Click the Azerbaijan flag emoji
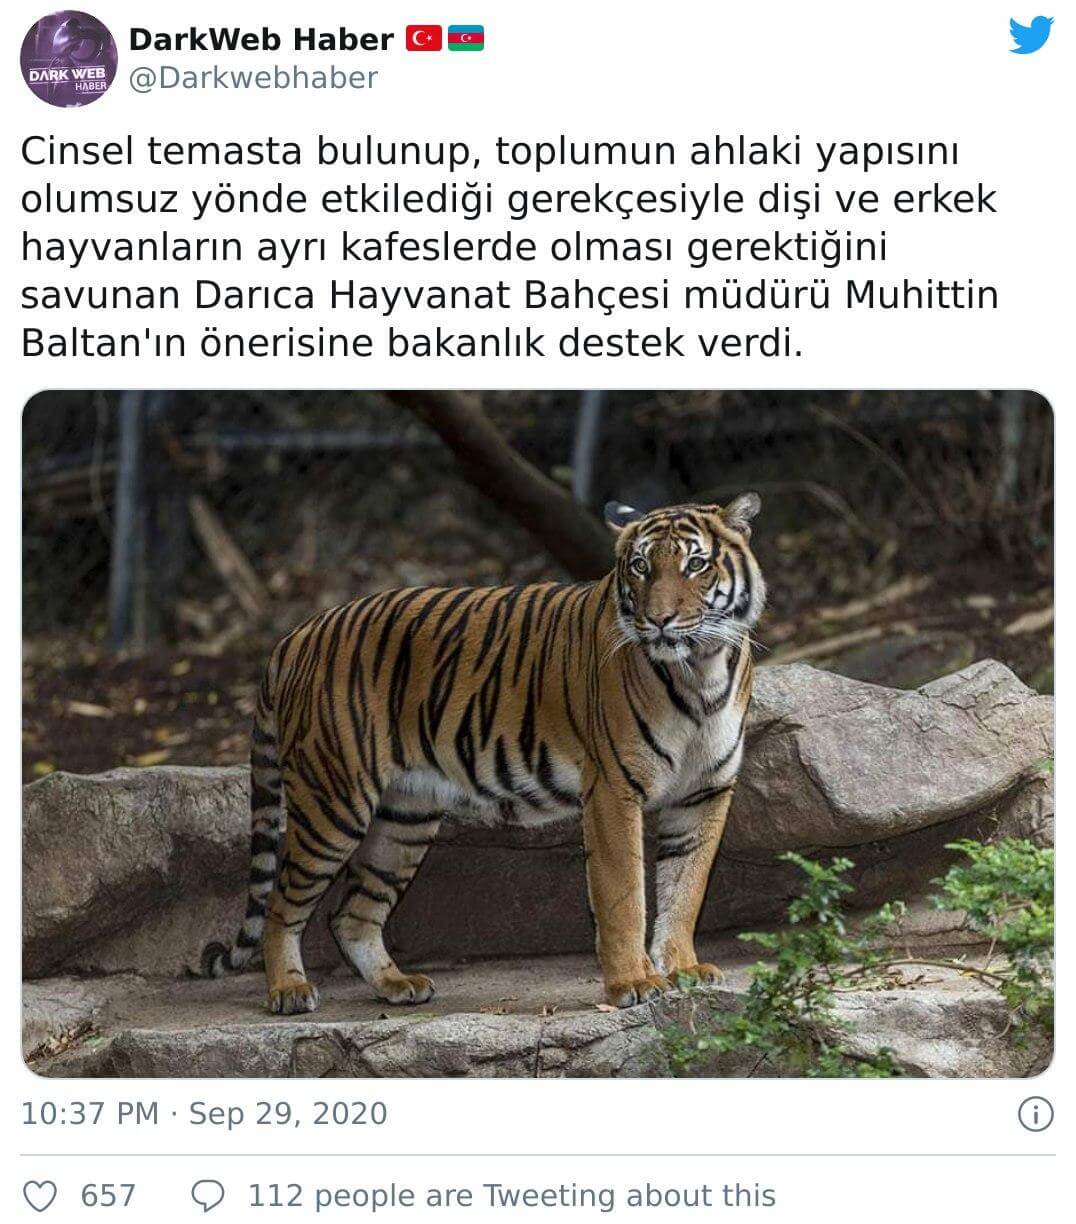This screenshot has height=1224, width=1076. pos(466,39)
